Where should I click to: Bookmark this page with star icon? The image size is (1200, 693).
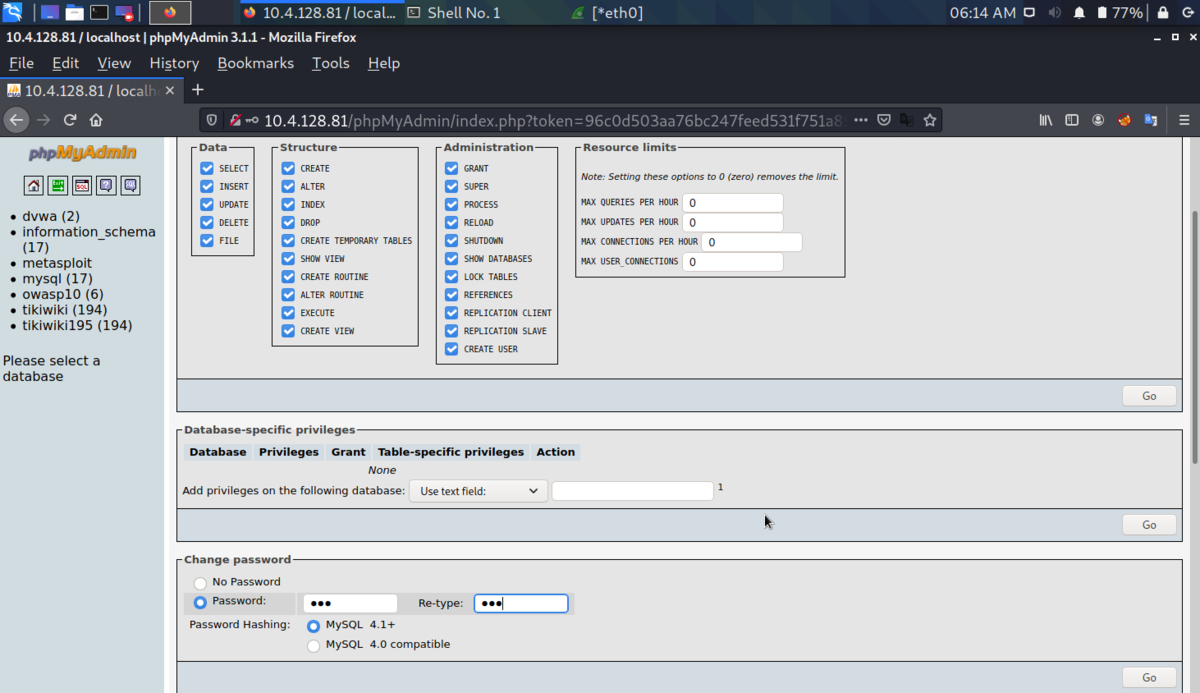930,120
